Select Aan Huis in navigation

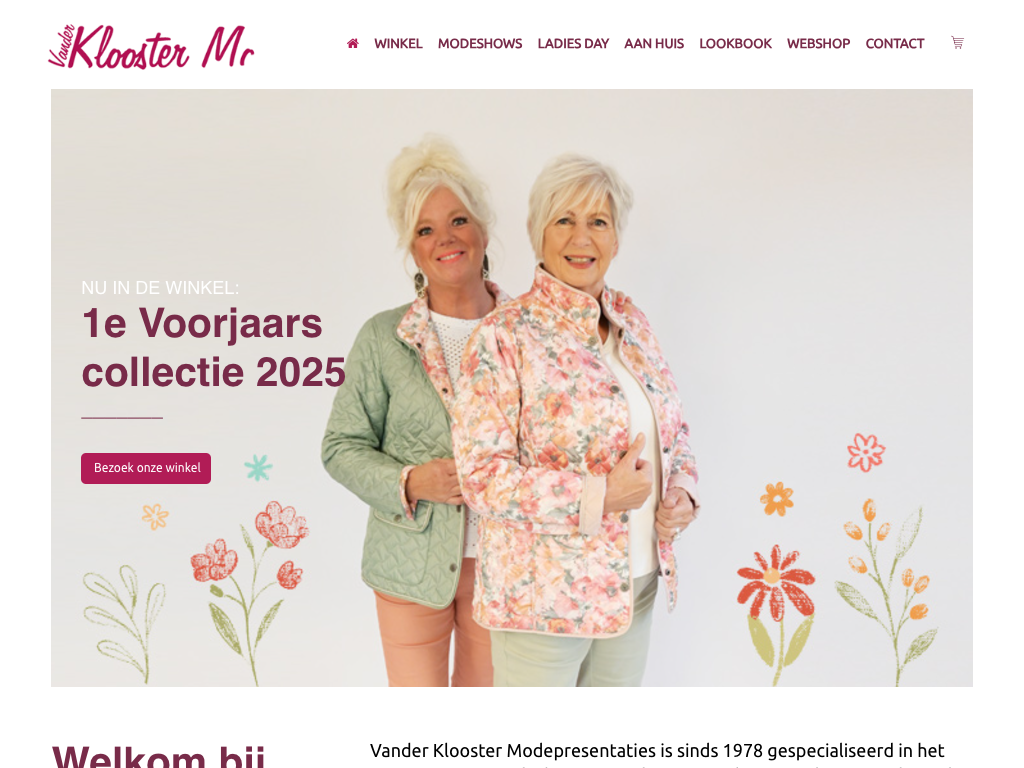pyautogui.click(x=654, y=43)
